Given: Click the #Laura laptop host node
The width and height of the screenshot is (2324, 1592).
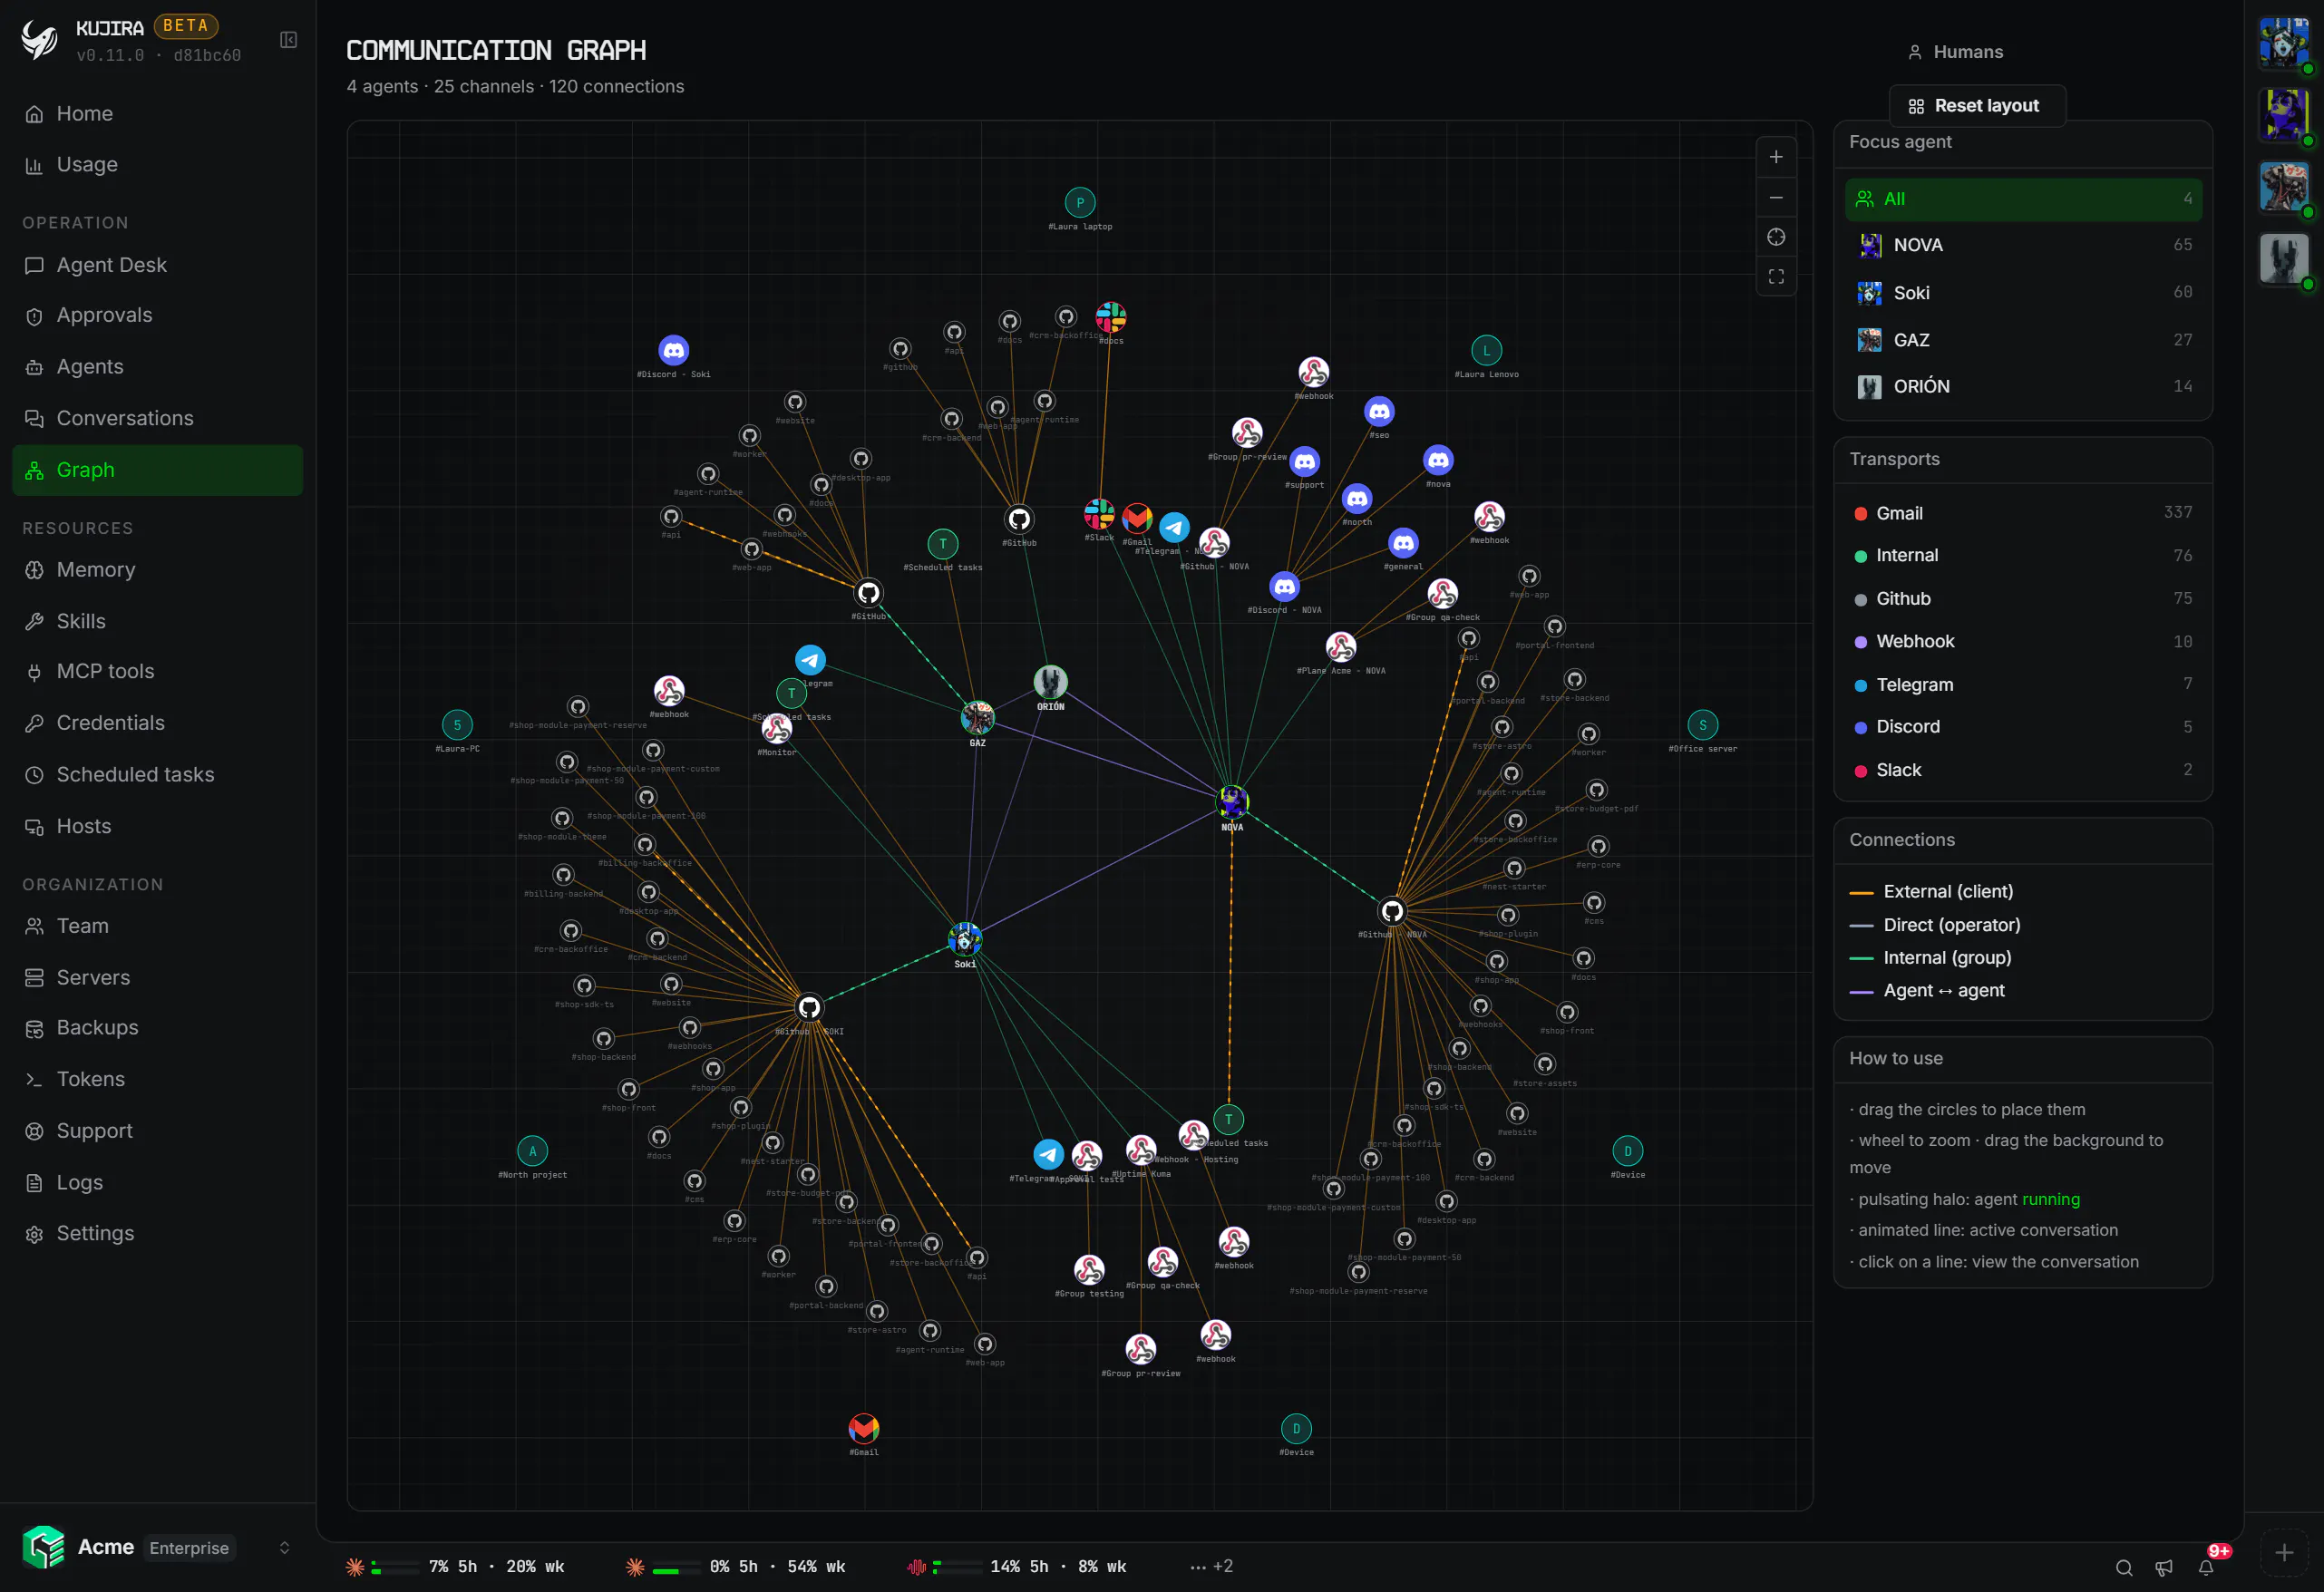Looking at the screenshot, I should [1080, 203].
